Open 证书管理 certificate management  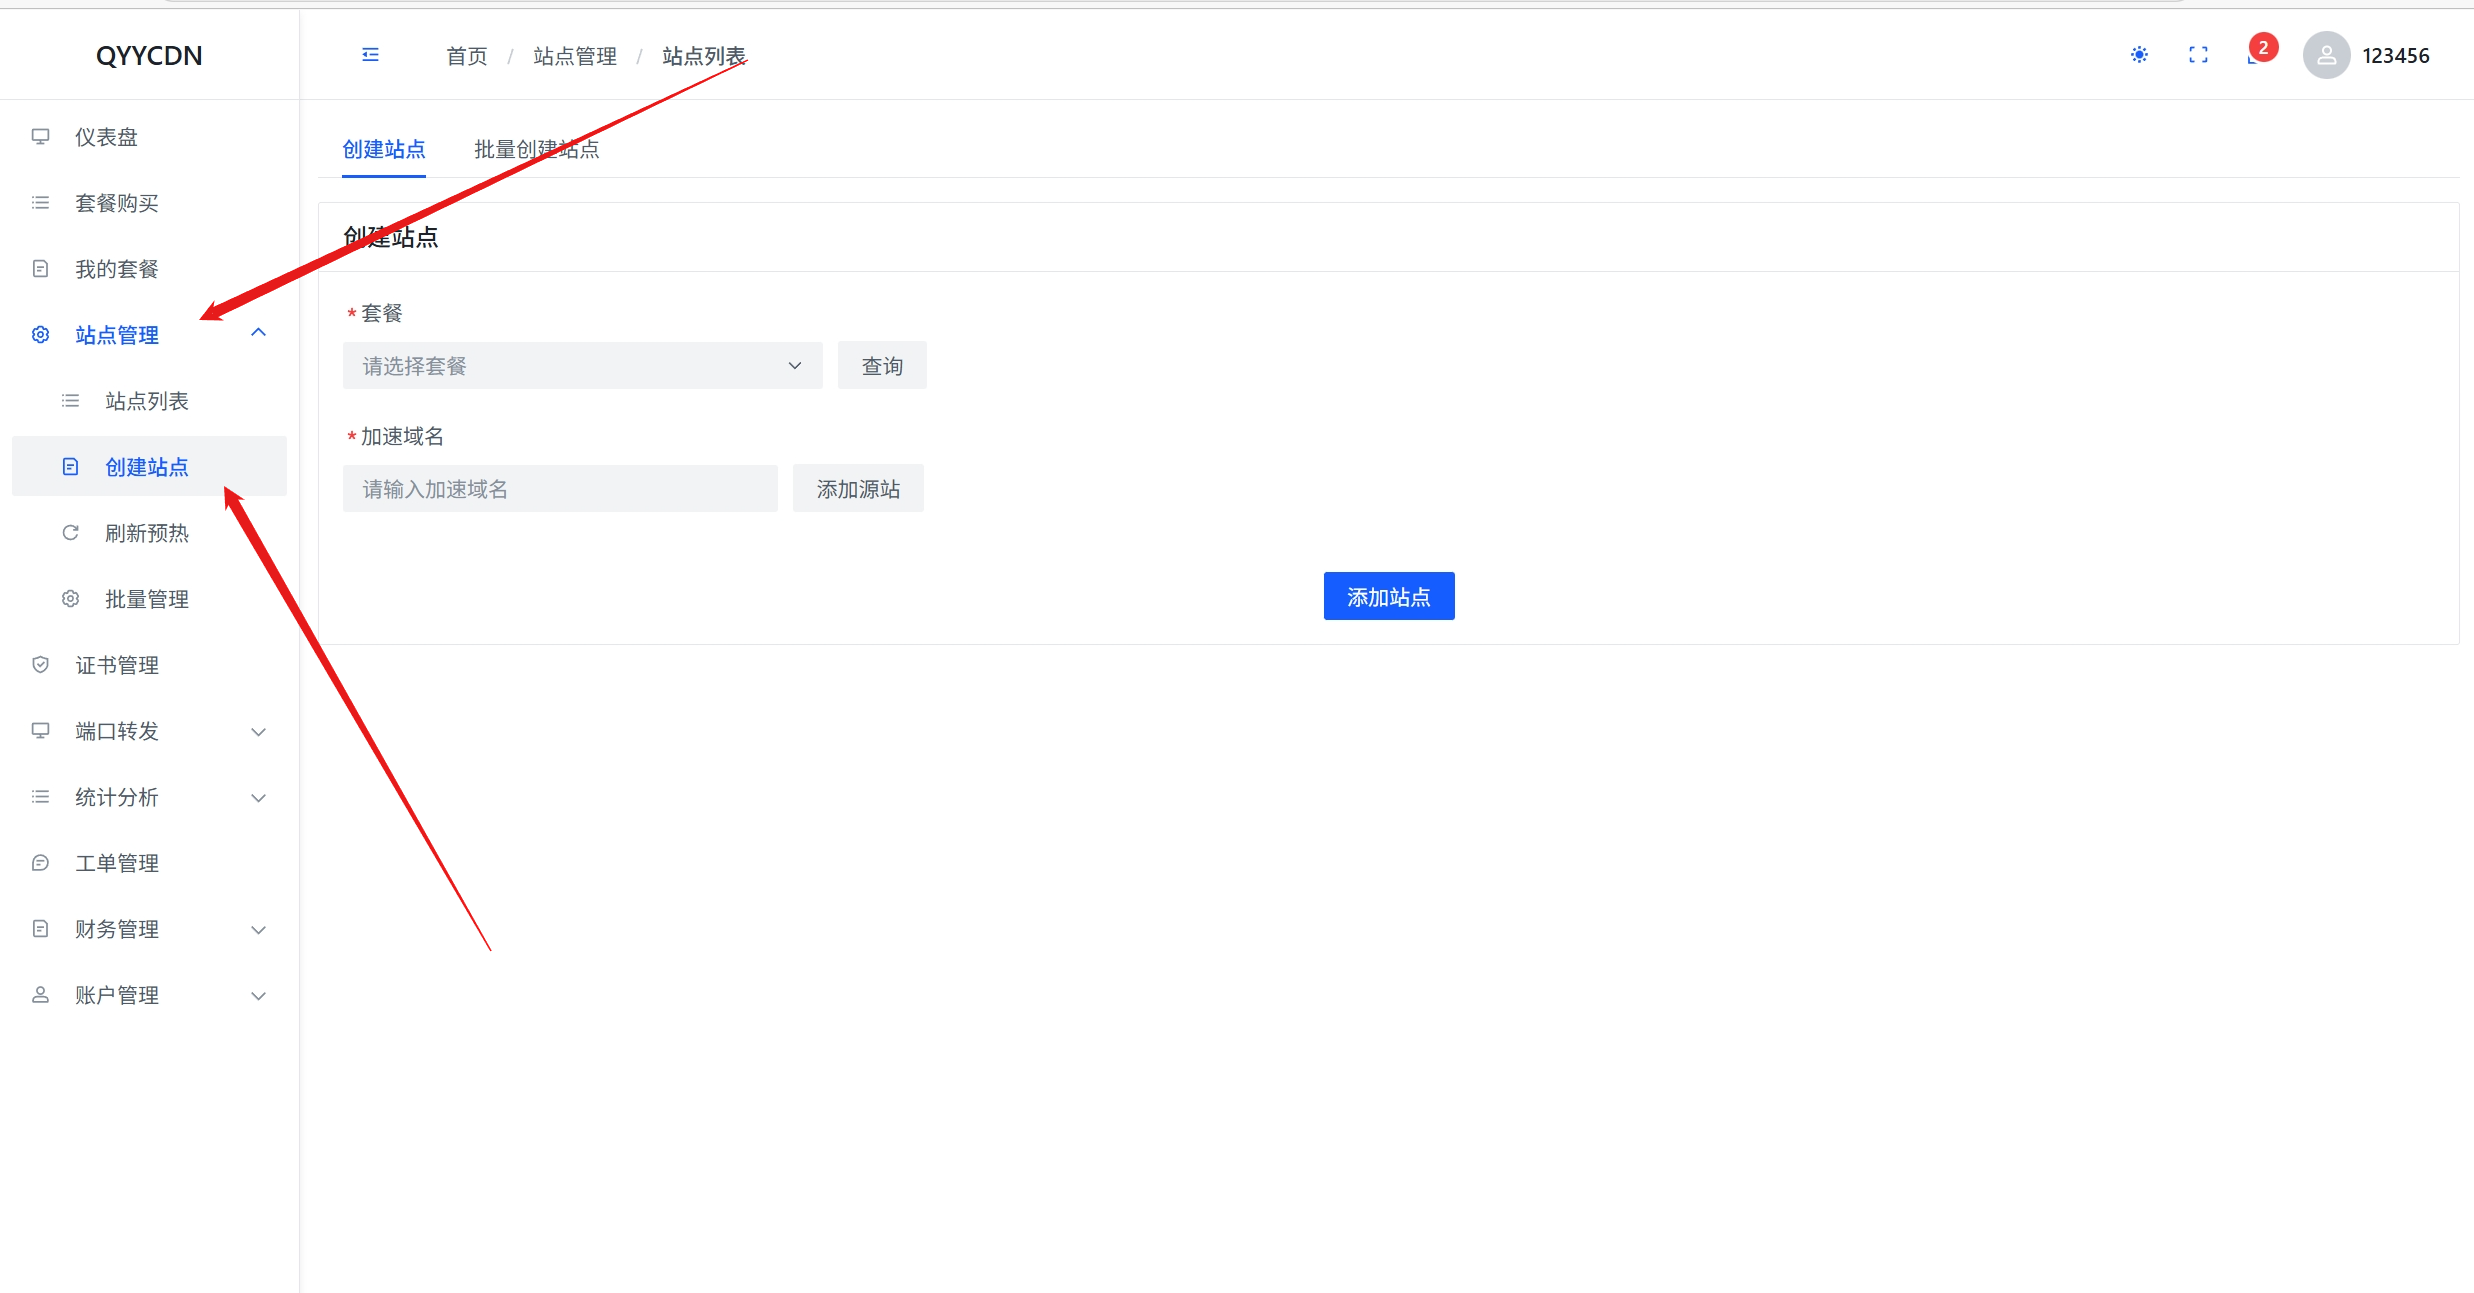tap(117, 665)
